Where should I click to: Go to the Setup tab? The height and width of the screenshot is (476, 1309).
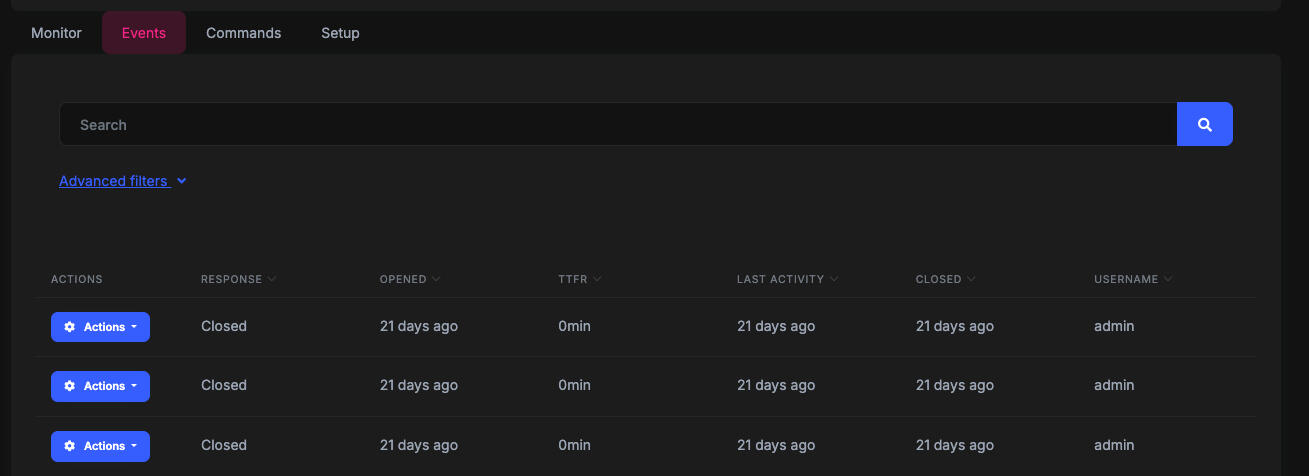click(340, 33)
